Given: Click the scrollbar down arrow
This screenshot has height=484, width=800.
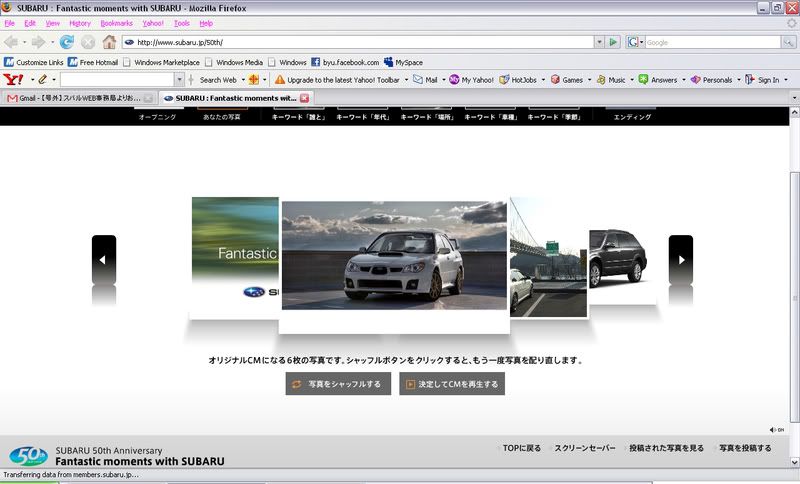Looking at the screenshot, I should point(794,462).
